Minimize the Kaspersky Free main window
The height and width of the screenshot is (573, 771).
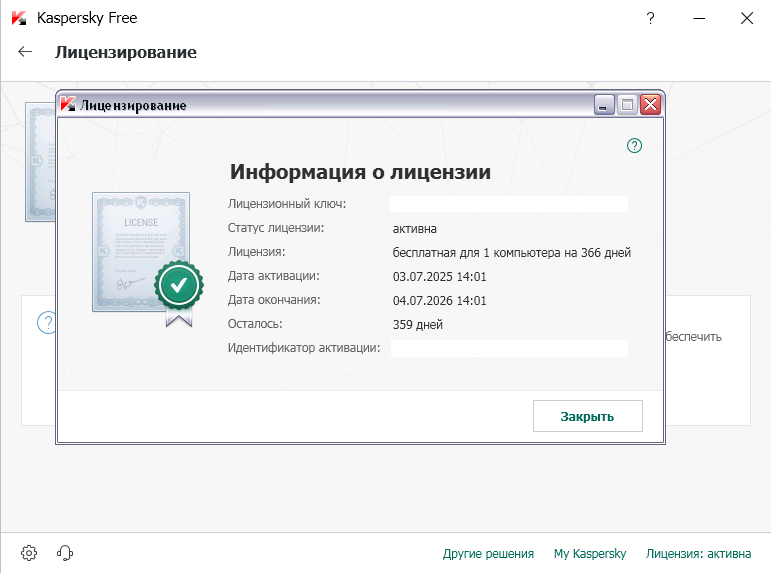(x=698, y=18)
